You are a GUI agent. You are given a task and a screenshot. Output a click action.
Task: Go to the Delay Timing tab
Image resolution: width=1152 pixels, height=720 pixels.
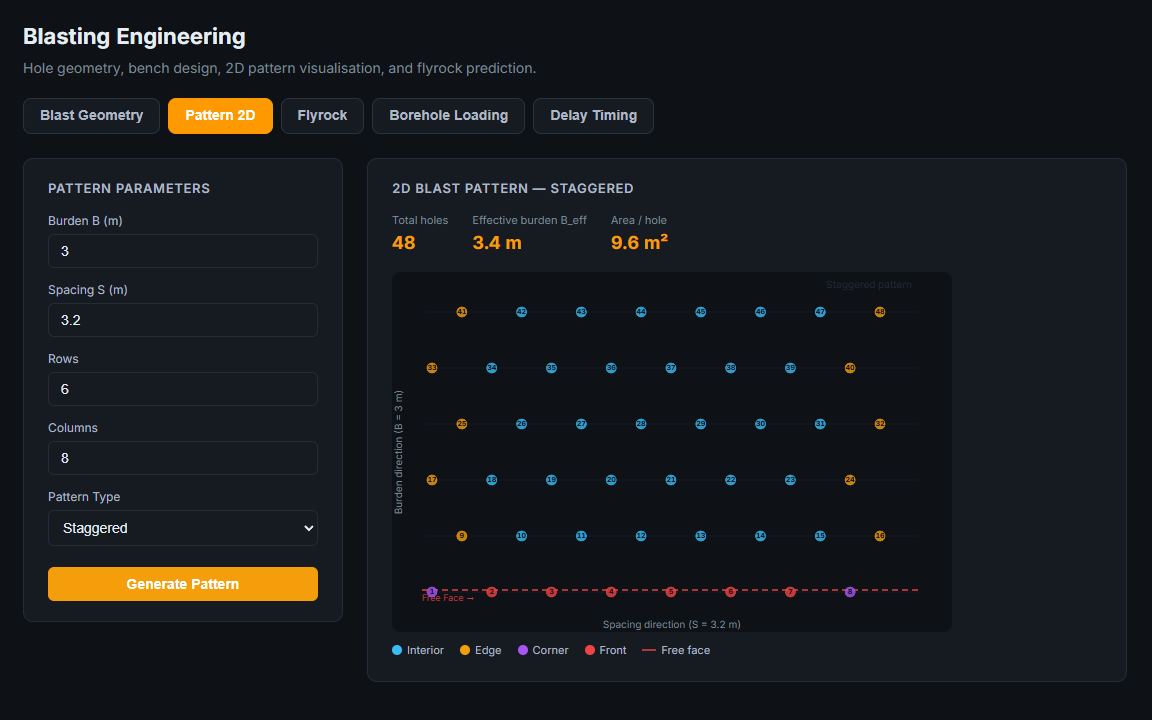[594, 116]
